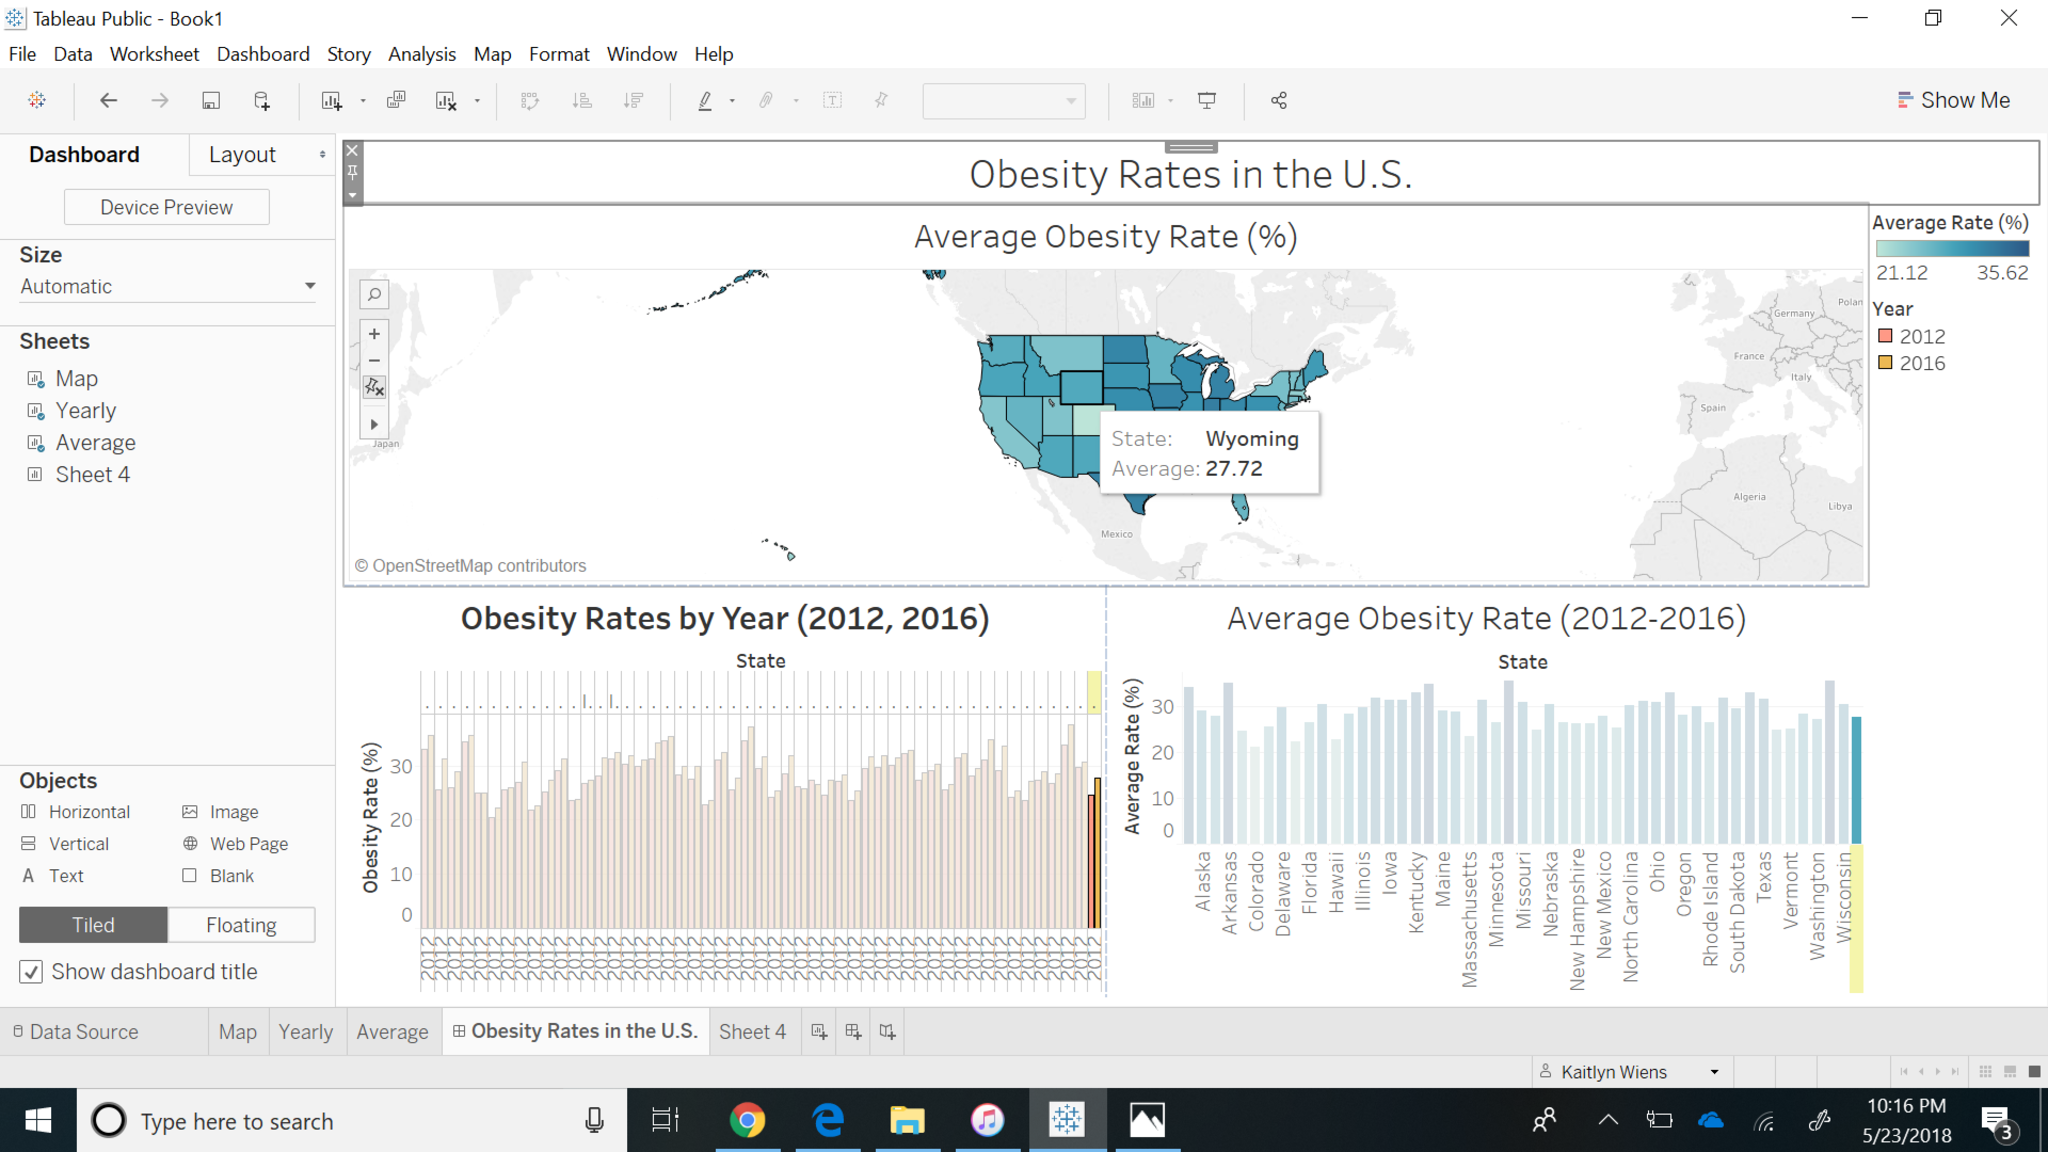Expand the map toolbar arrow flyout
This screenshot has height=1152, width=2048.
[374, 424]
